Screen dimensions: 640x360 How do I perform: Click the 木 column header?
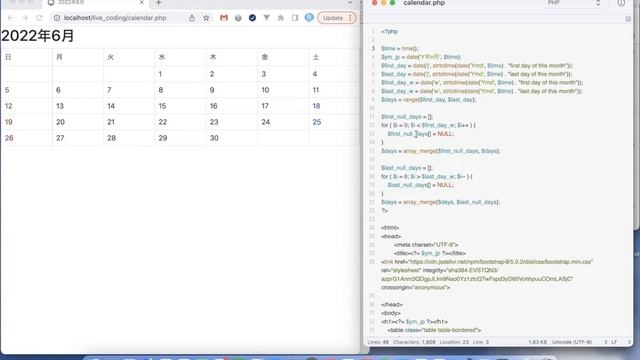213,57
